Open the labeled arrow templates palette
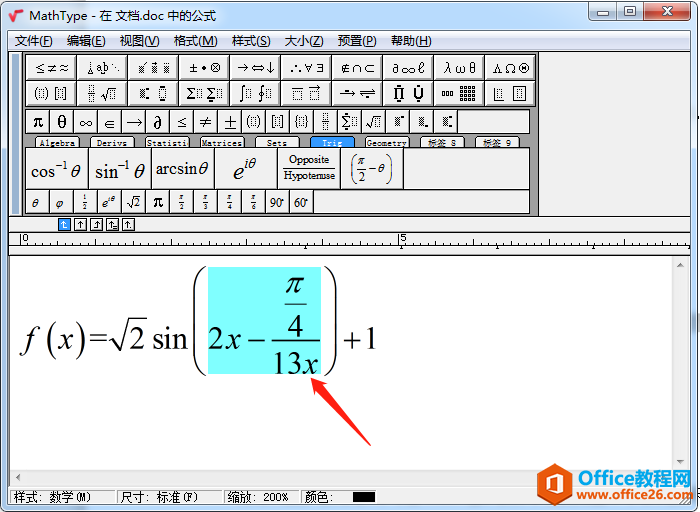700x512 pixels. coord(357,93)
